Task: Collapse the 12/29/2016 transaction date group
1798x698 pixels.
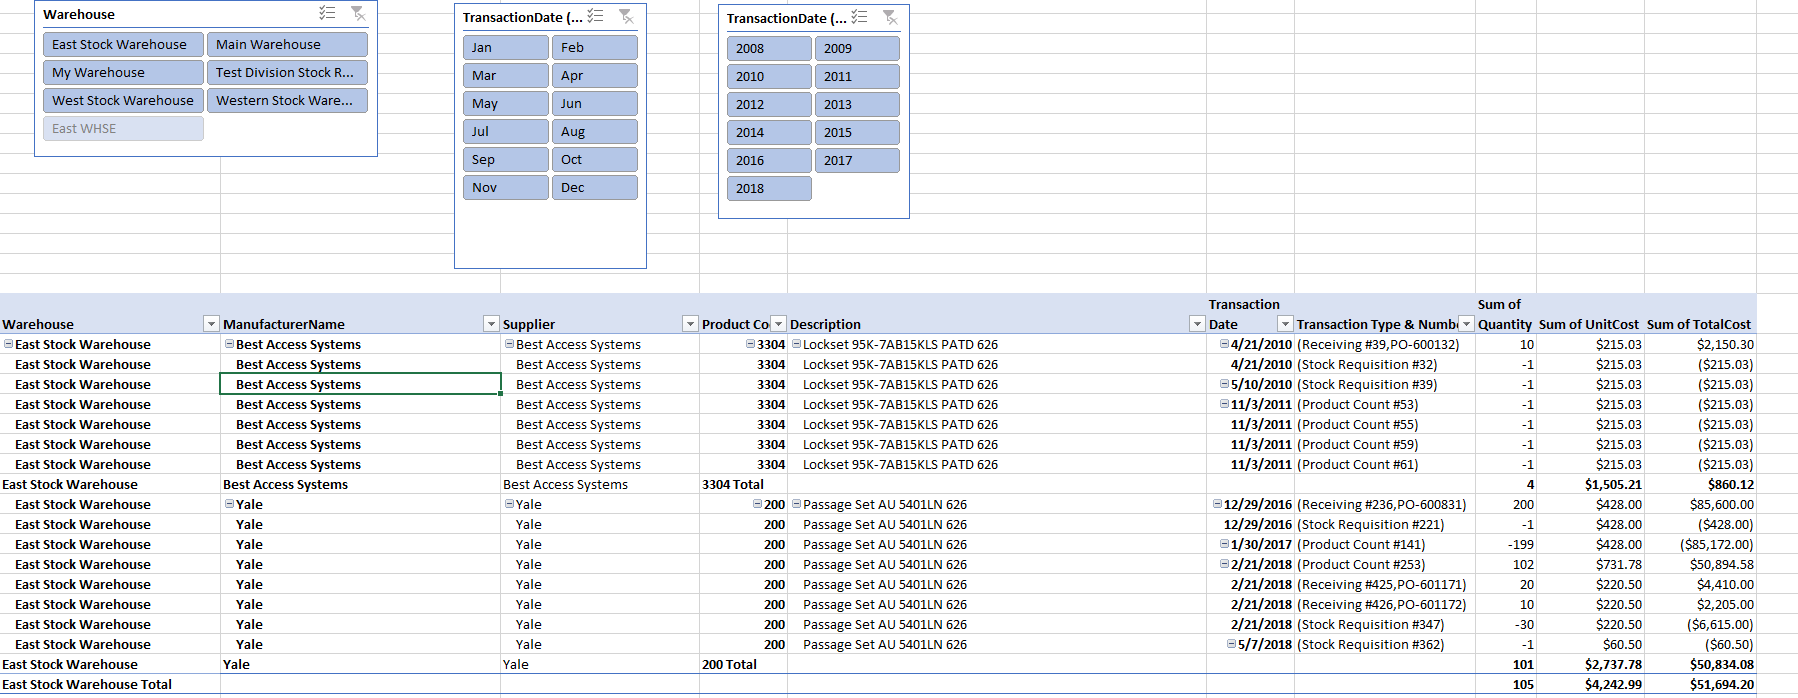Action: click(1217, 504)
